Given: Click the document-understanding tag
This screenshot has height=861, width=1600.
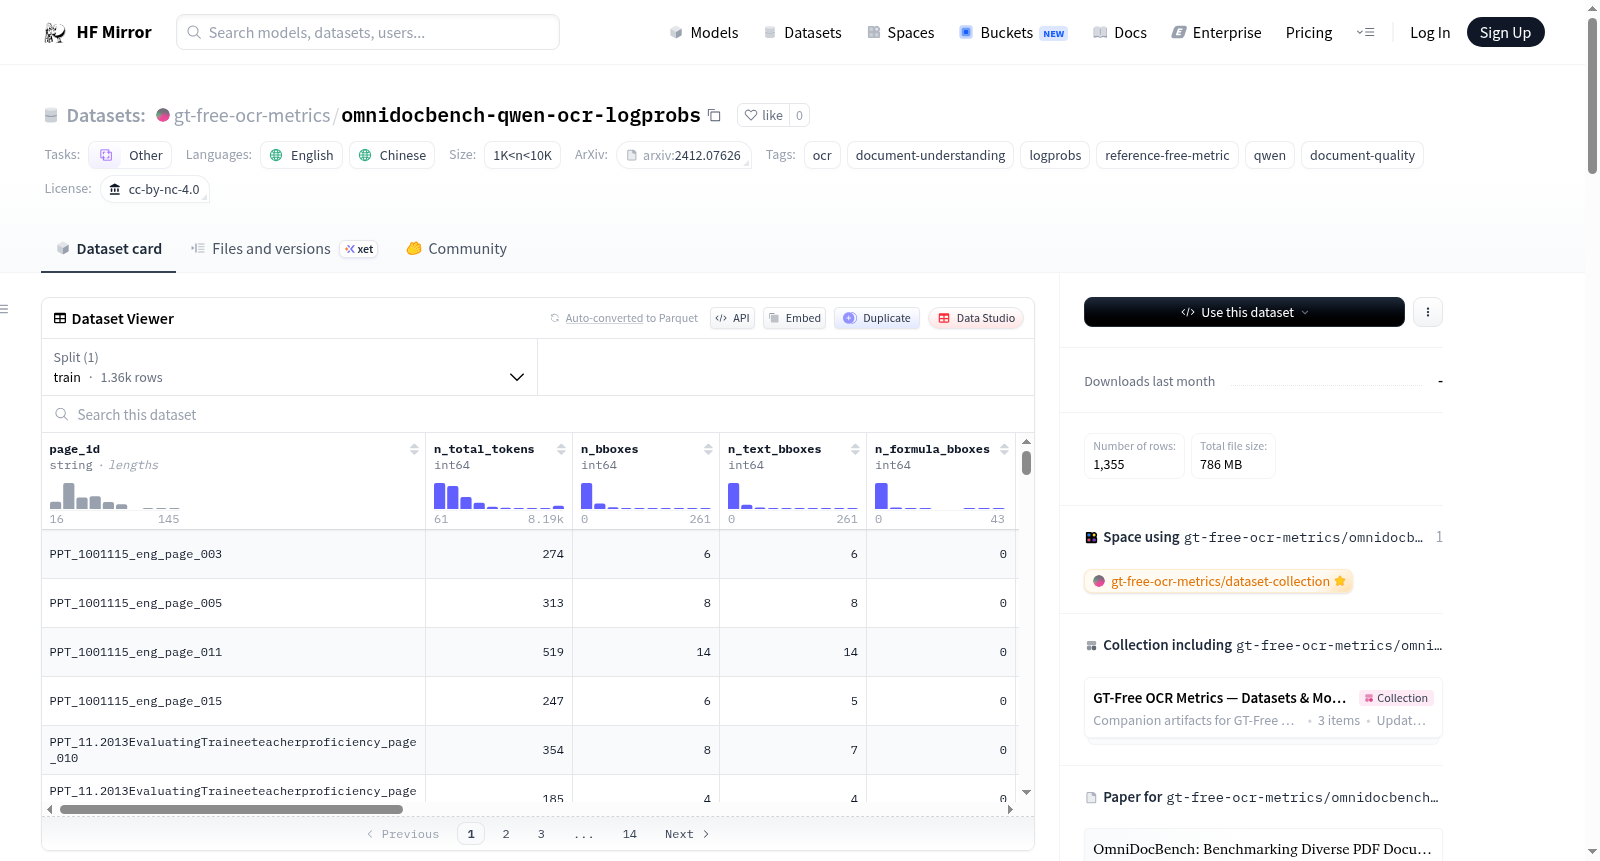Looking at the screenshot, I should [x=930, y=155].
